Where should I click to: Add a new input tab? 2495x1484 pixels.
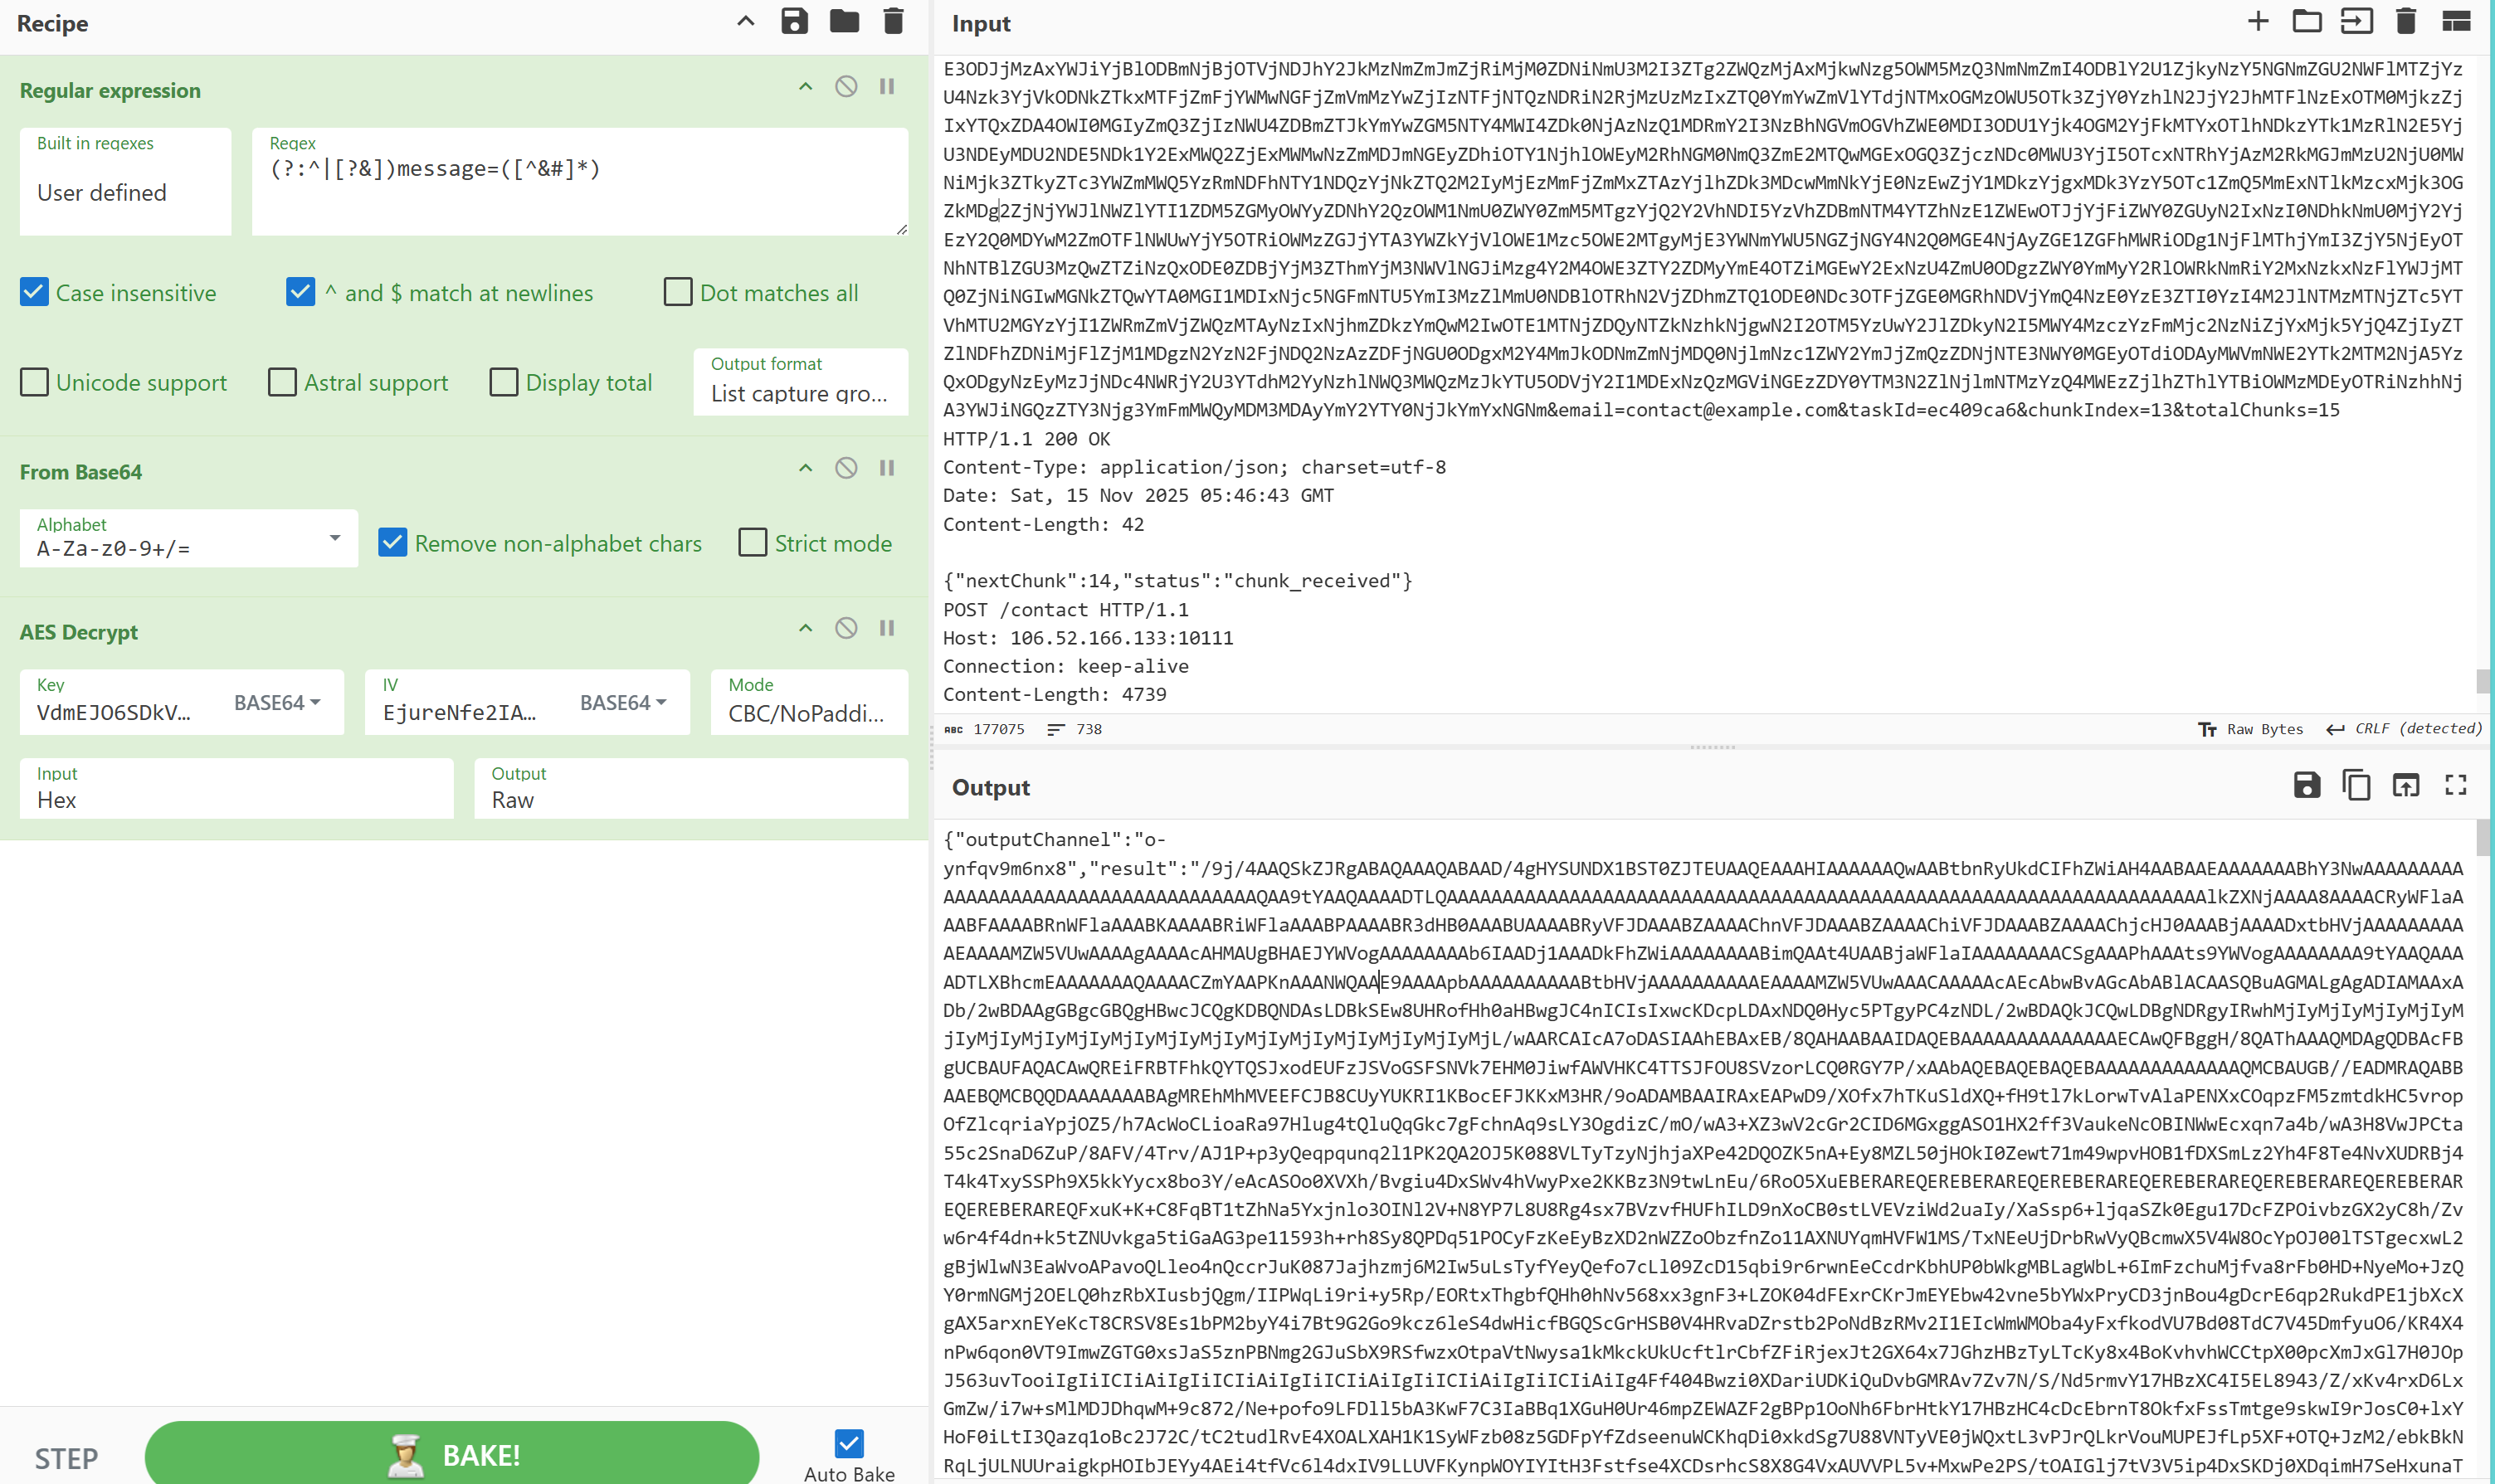[2257, 21]
